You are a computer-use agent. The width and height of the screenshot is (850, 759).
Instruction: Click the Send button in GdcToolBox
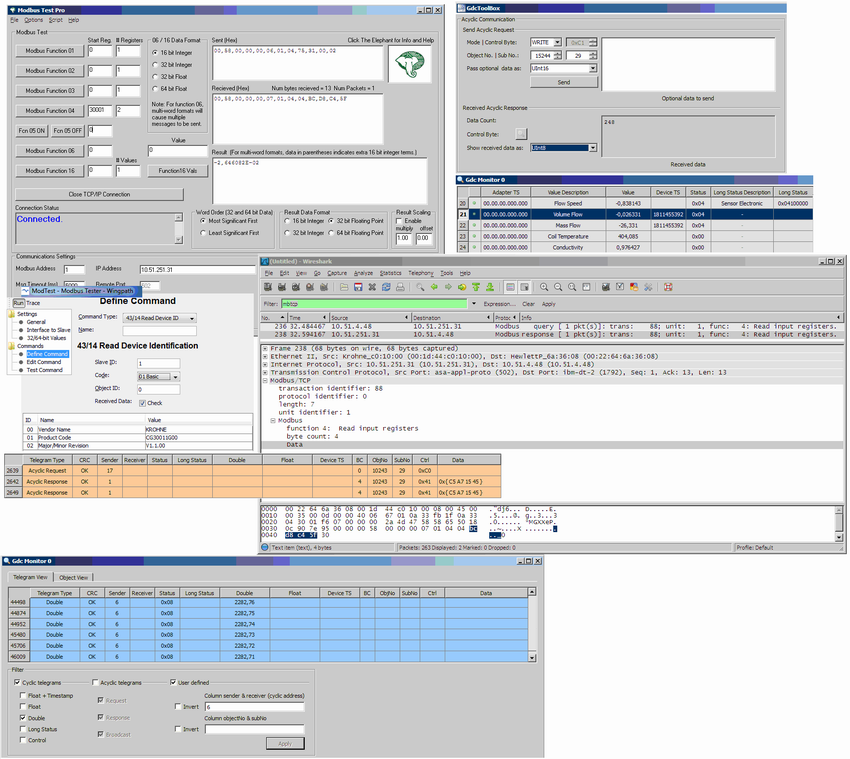(x=563, y=82)
